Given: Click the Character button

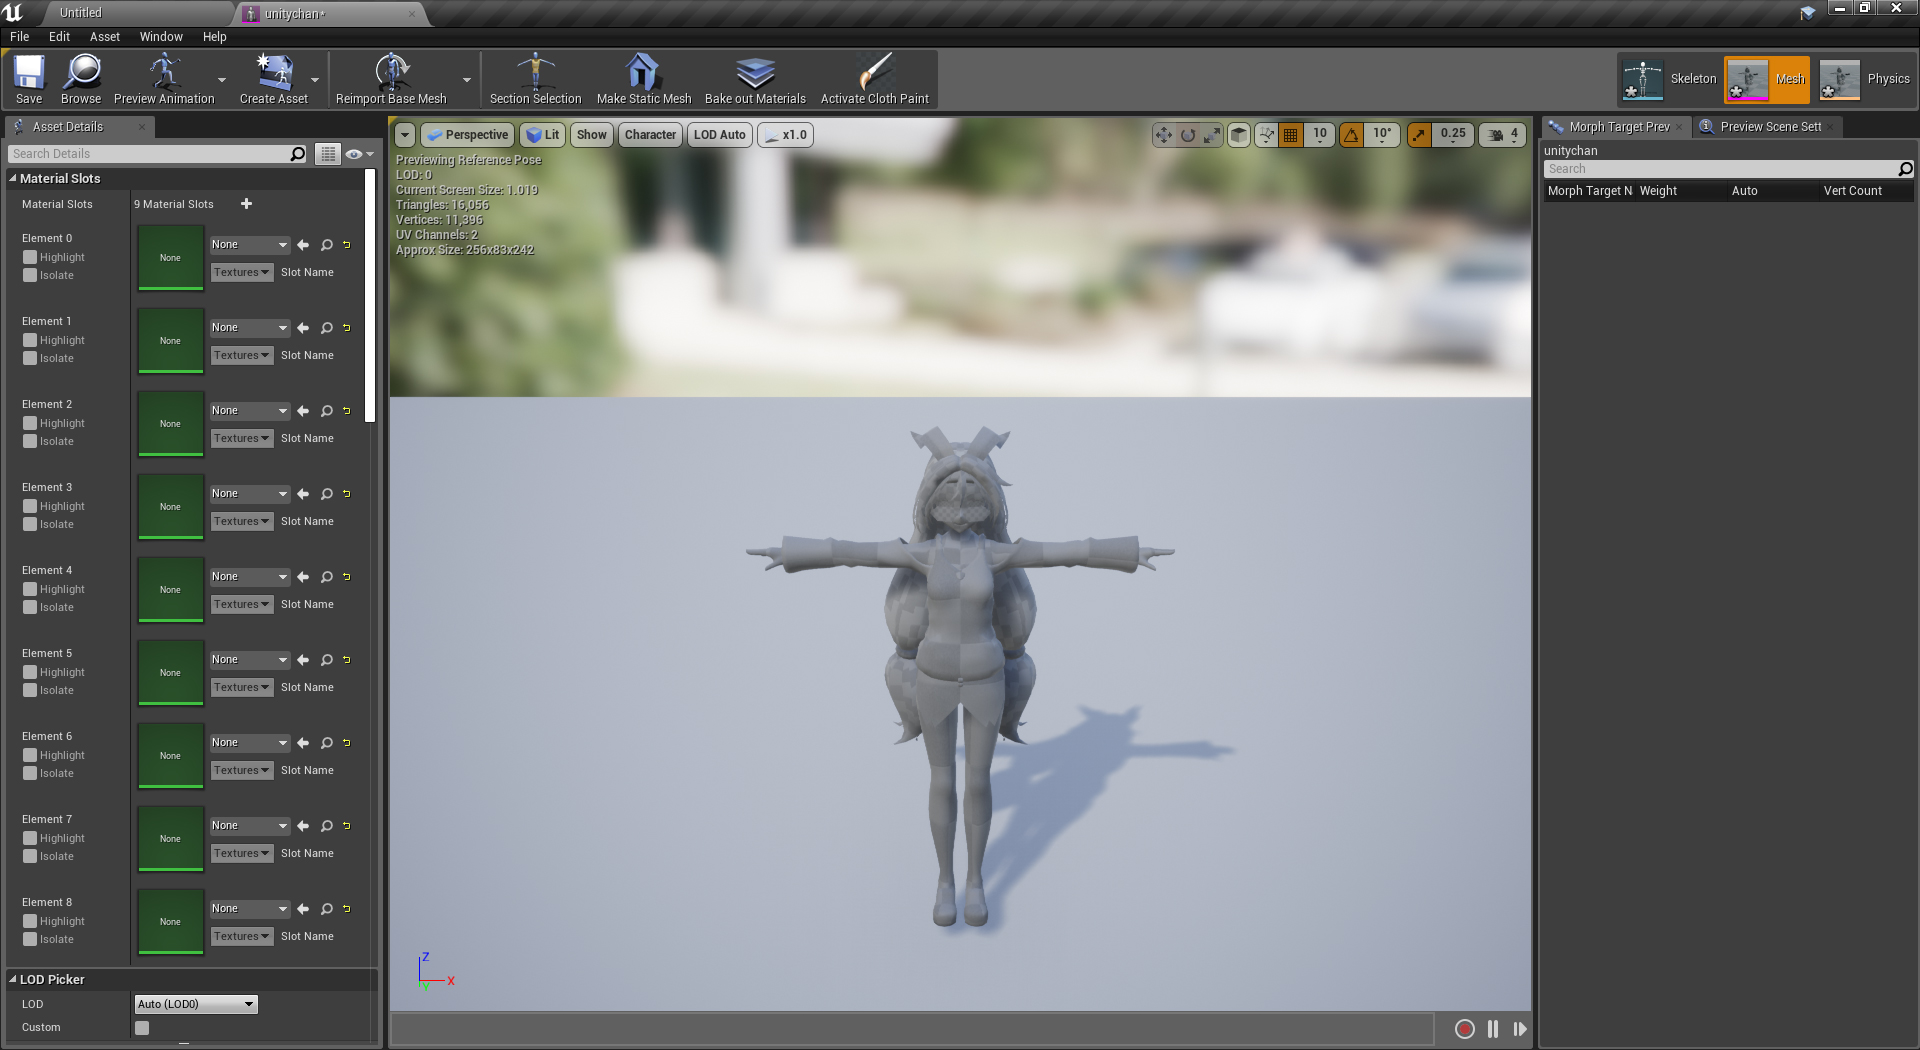Looking at the screenshot, I should [650, 135].
